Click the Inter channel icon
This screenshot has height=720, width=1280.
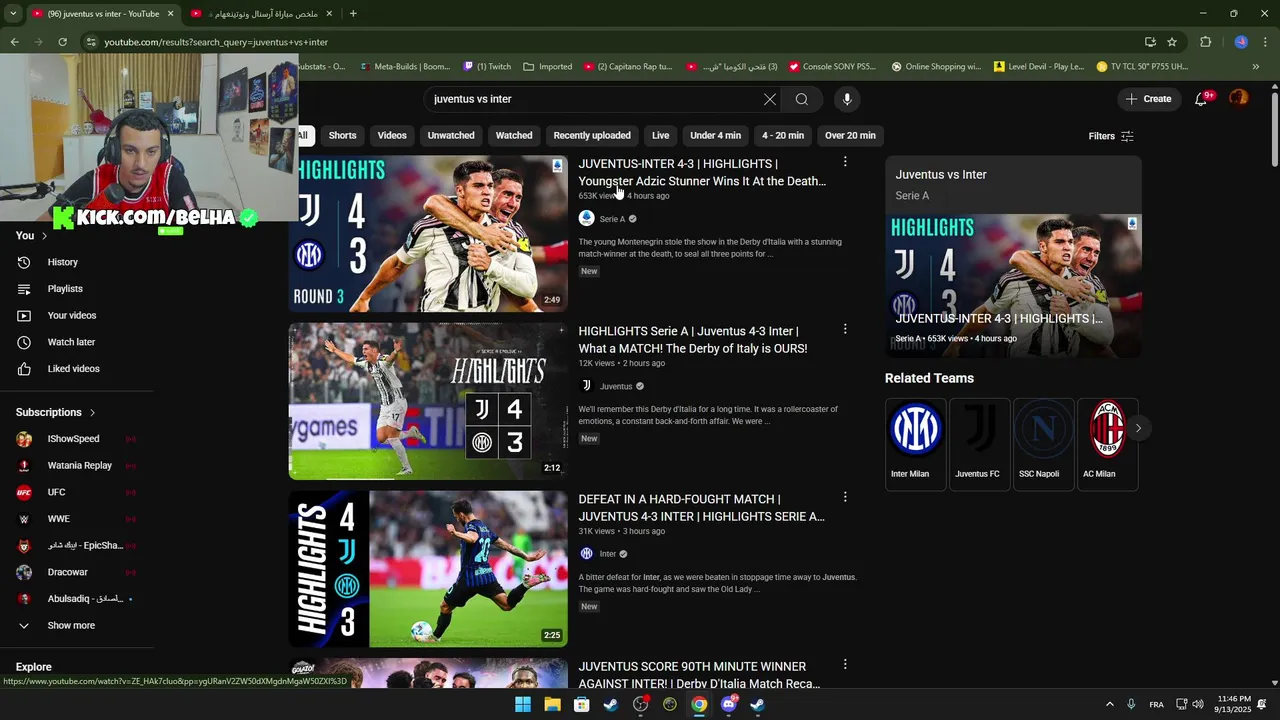[587, 553]
